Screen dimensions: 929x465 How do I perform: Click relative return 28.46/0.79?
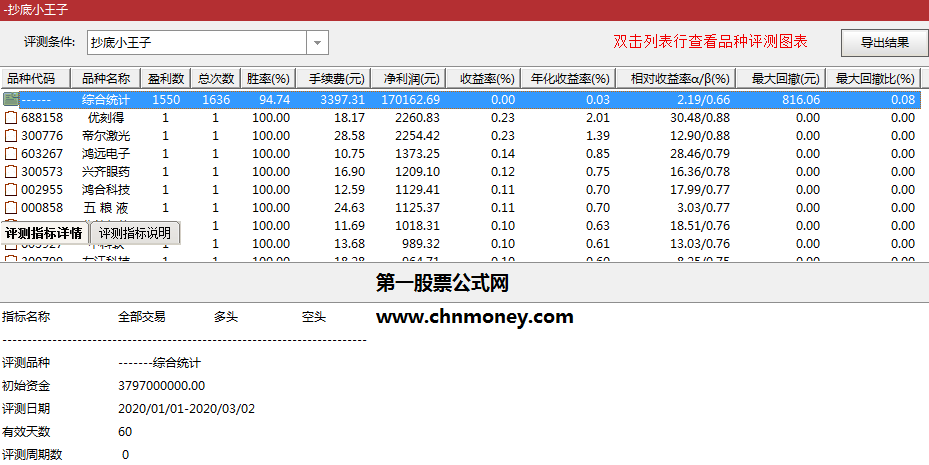(x=700, y=154)
